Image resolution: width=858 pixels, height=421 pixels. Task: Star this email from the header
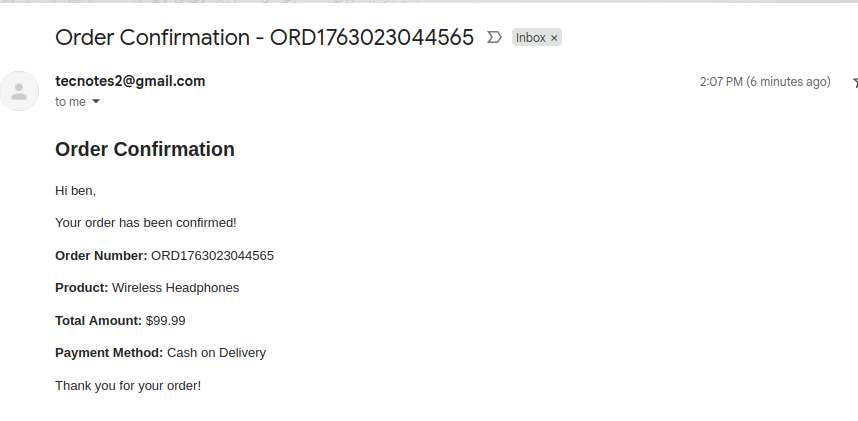(854, 82)
